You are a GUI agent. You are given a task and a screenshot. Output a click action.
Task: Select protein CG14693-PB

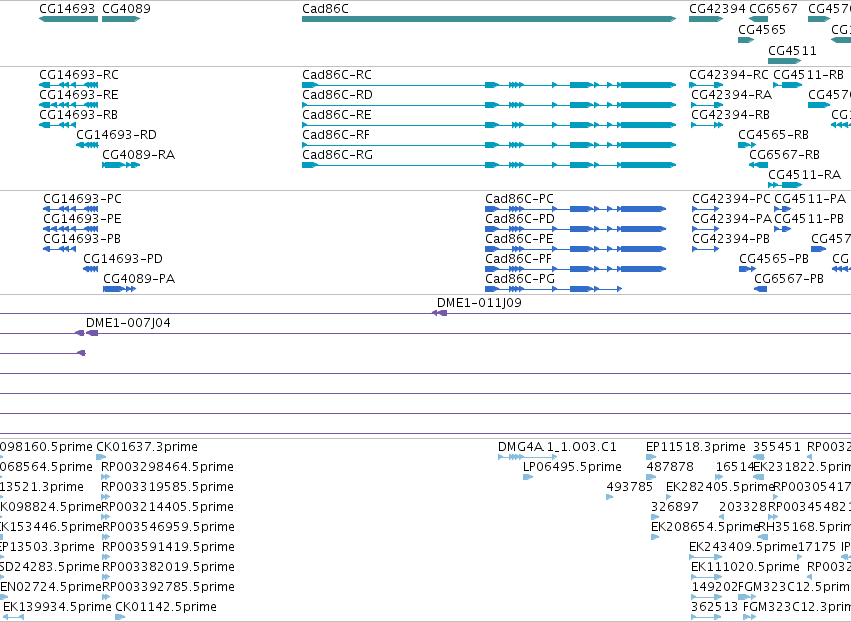(60, 249)
